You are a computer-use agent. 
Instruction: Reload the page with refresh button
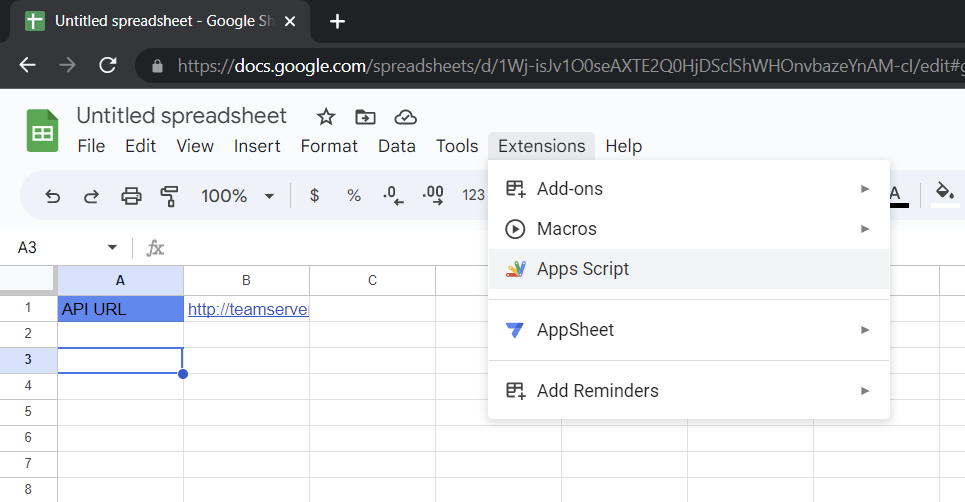click(108, 65)
